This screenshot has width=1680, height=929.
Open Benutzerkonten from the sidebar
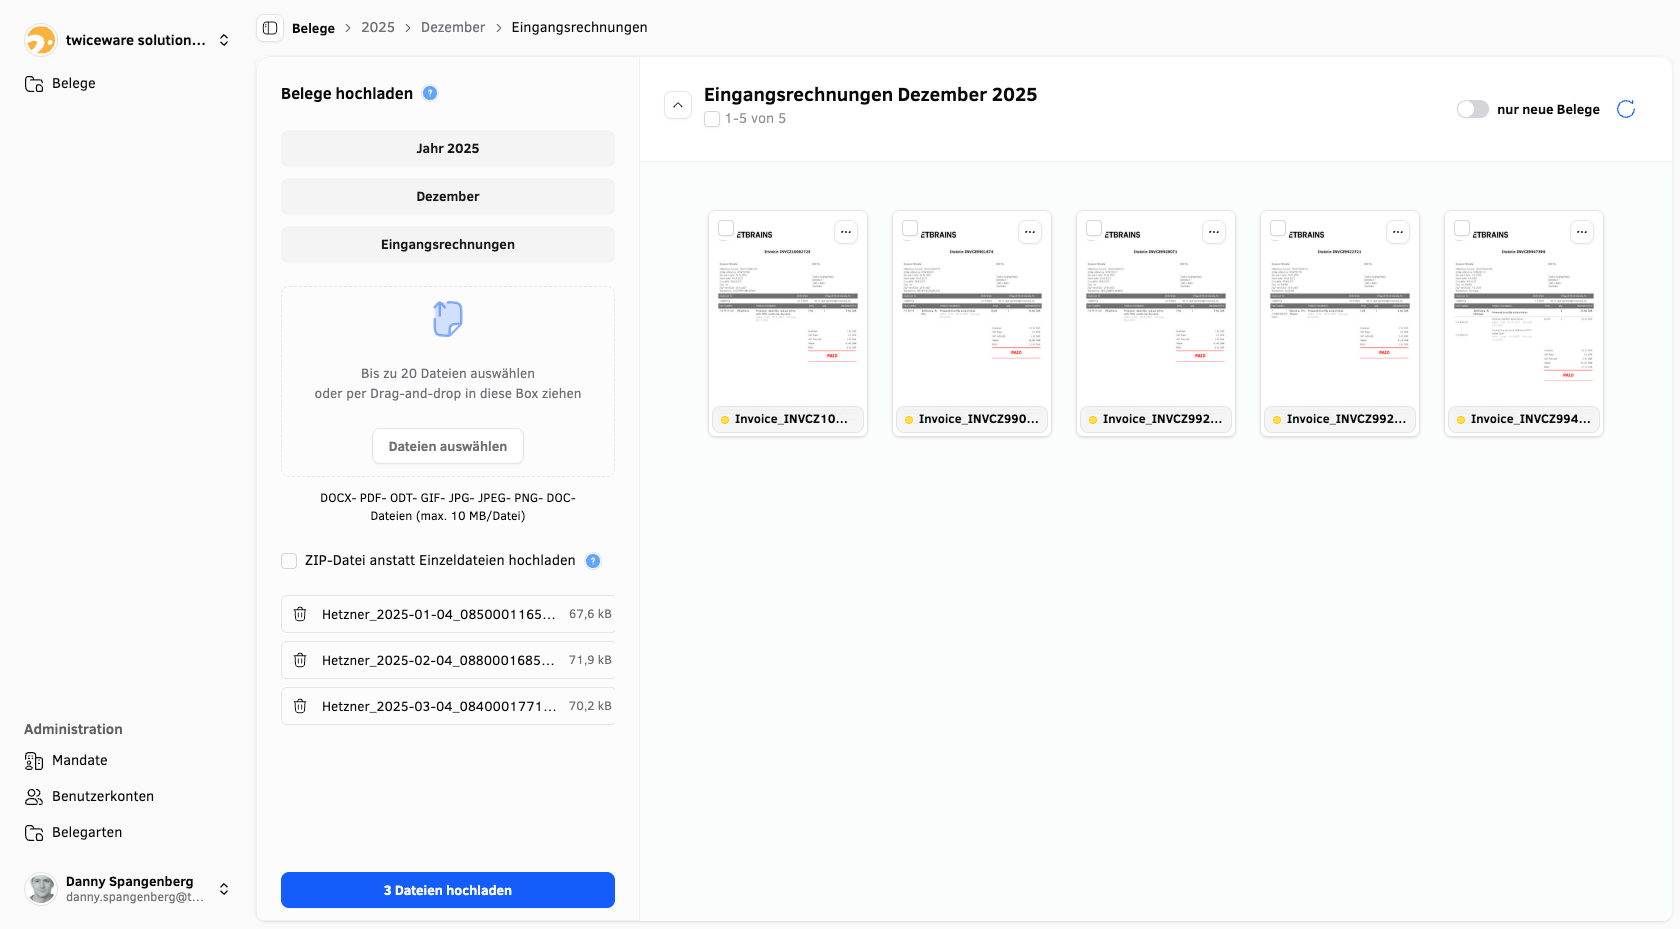click(103, 796)
